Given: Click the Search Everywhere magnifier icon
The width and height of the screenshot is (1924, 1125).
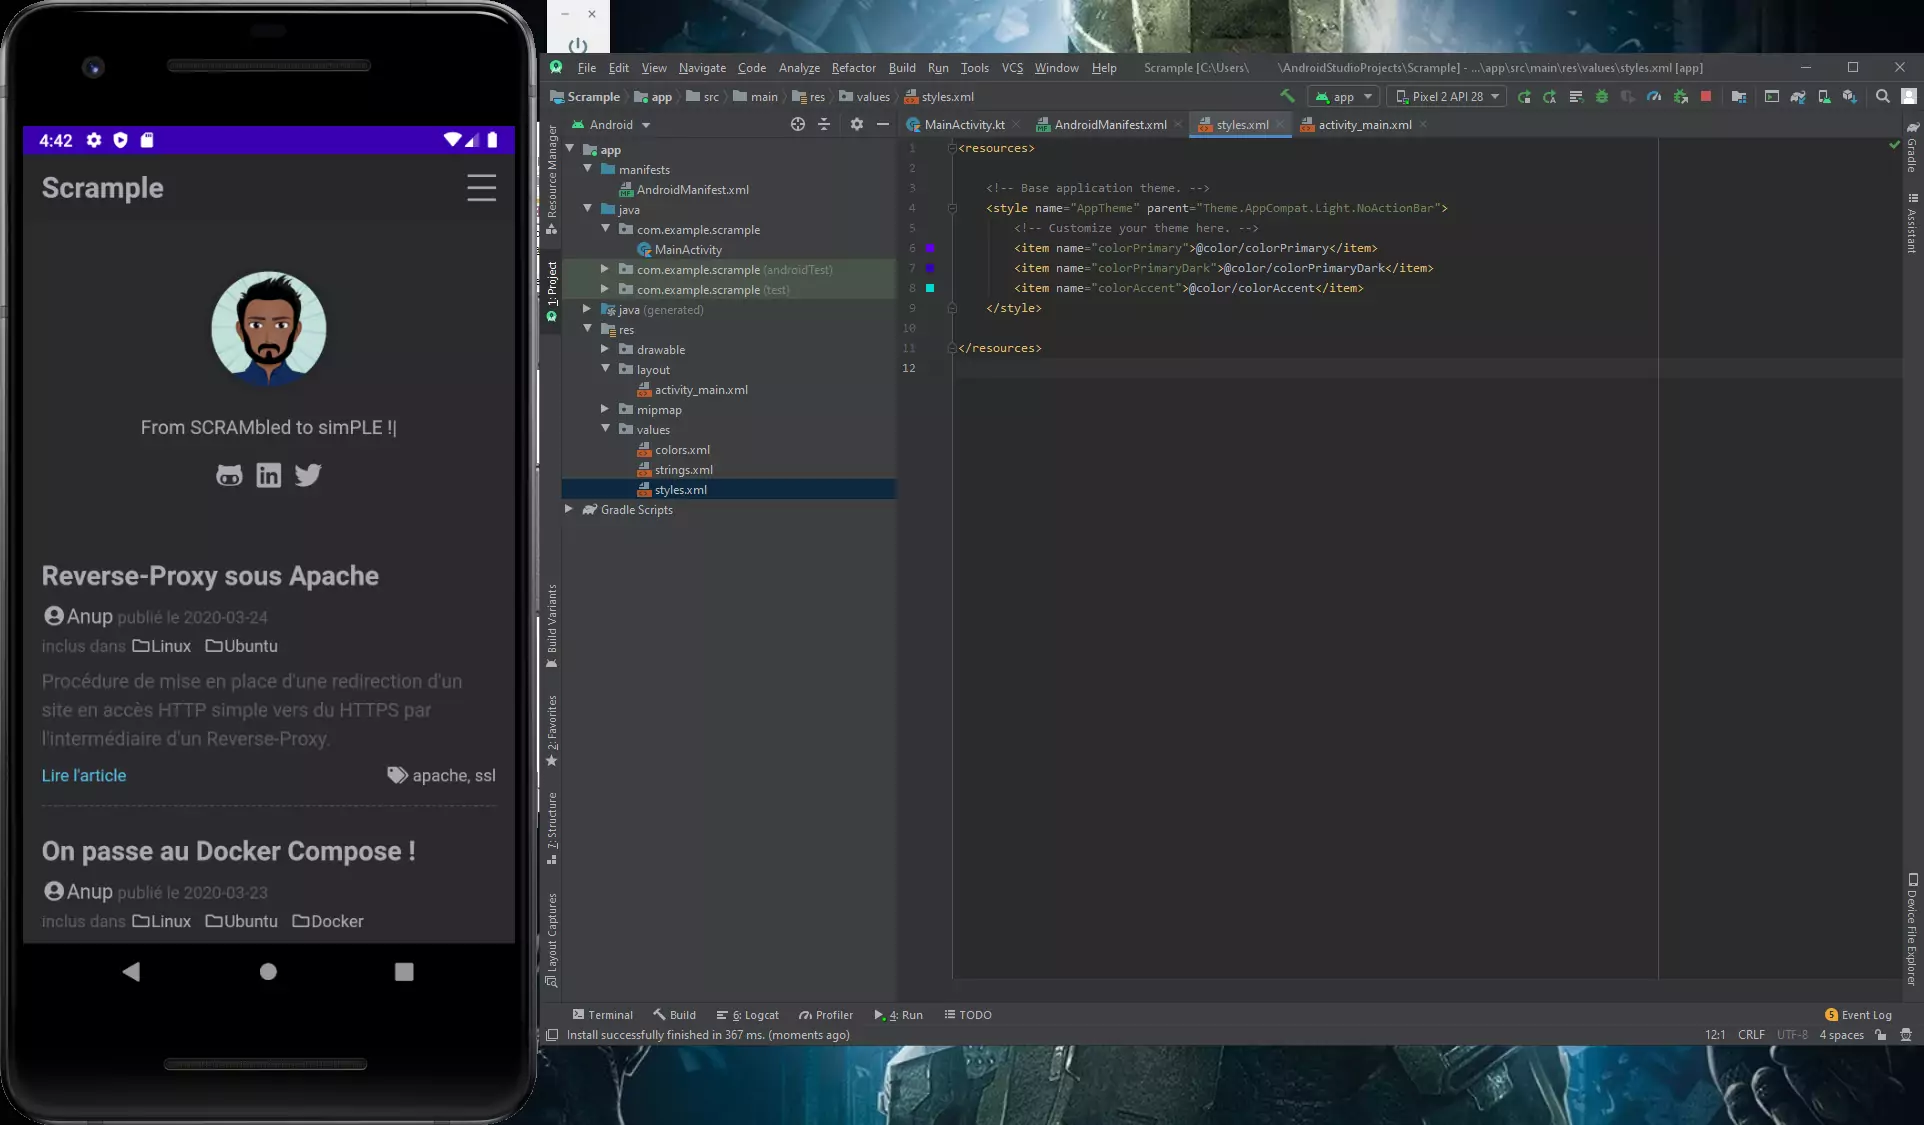Looking at the screenshot, I should 1883,97.
